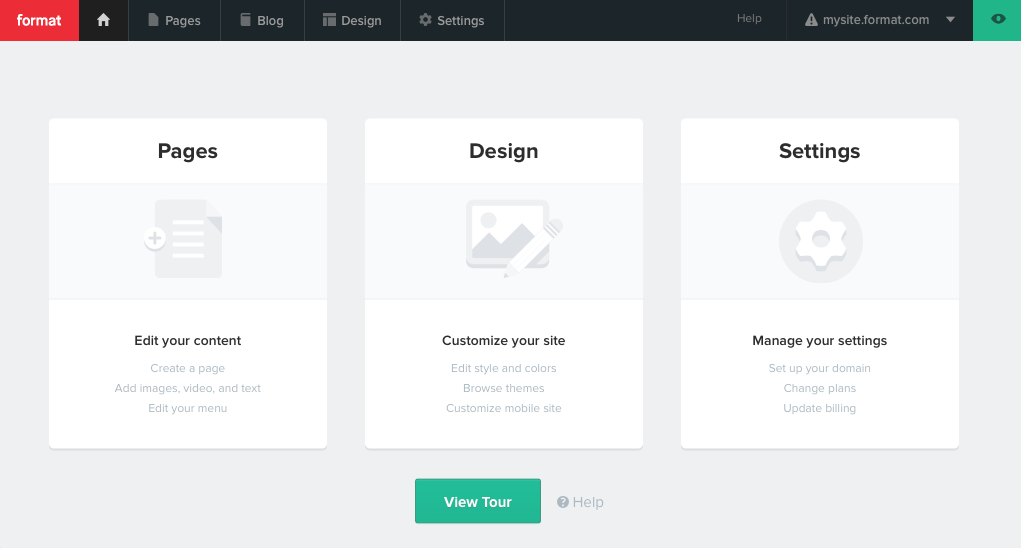The width and height of the screenshot is (1021, 548).
Task: Open the 'Browse themes' link
Action: point(504,388)
